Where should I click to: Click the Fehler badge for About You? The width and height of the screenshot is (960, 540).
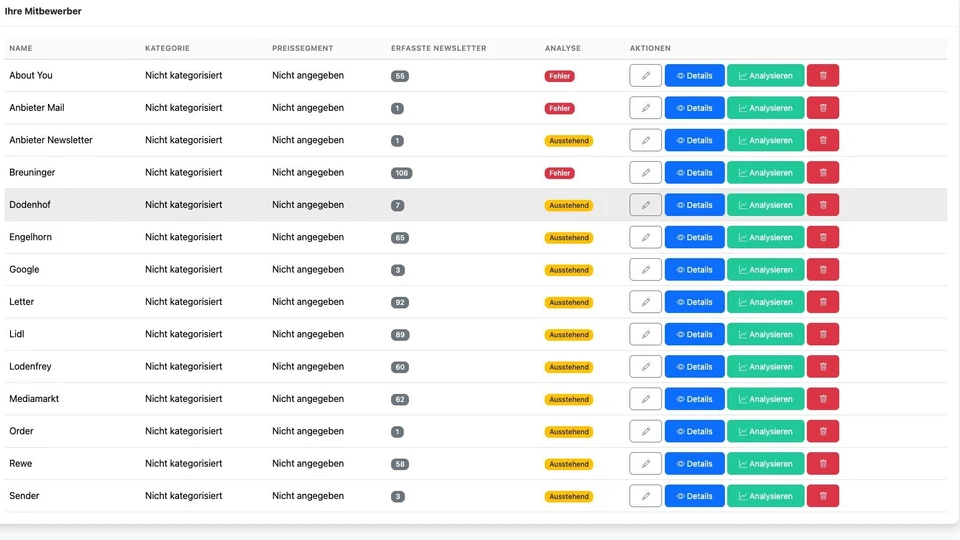[559, 76]
